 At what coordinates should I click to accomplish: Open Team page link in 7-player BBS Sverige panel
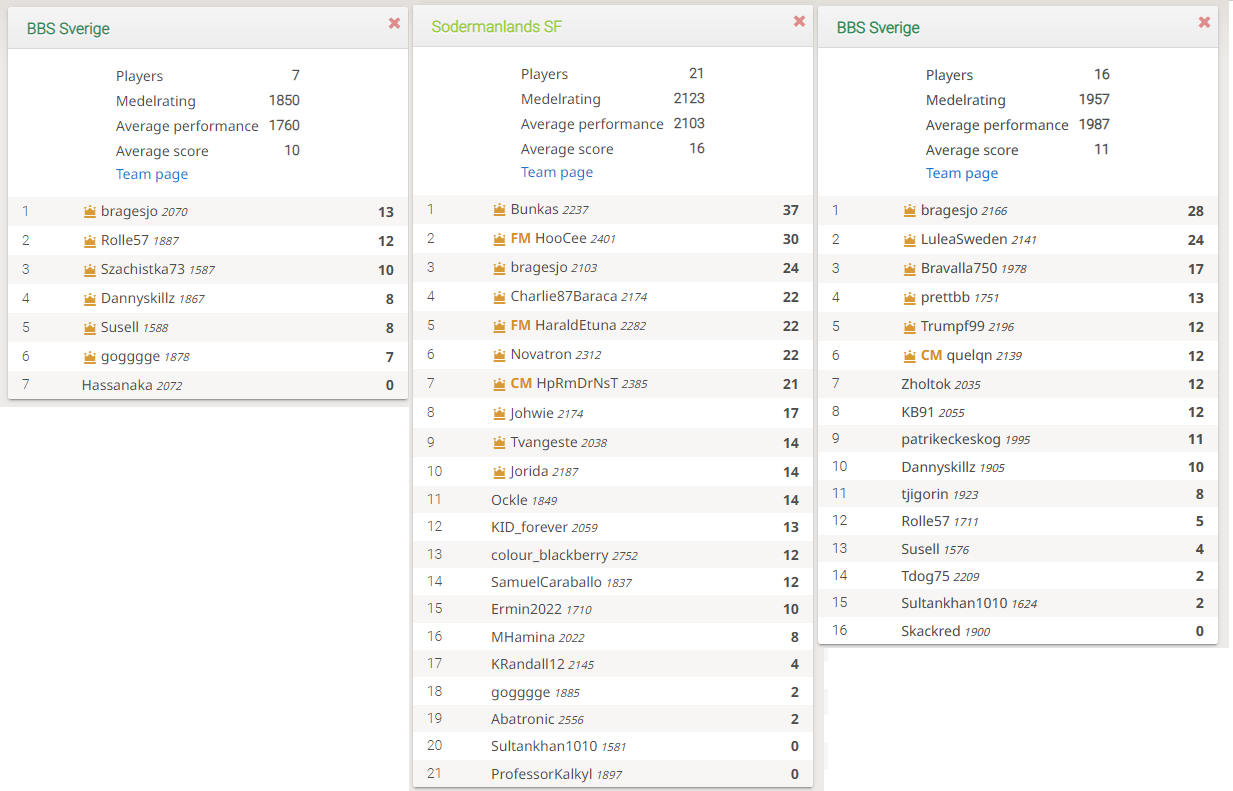152,174
